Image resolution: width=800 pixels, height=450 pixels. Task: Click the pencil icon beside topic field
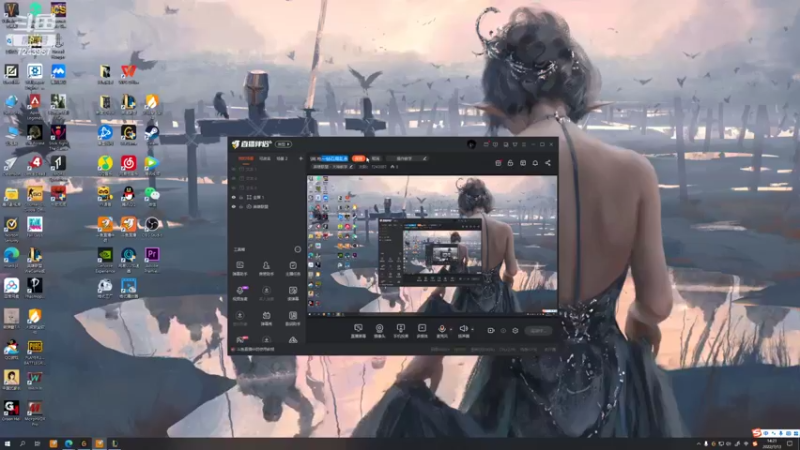(424, 159)
